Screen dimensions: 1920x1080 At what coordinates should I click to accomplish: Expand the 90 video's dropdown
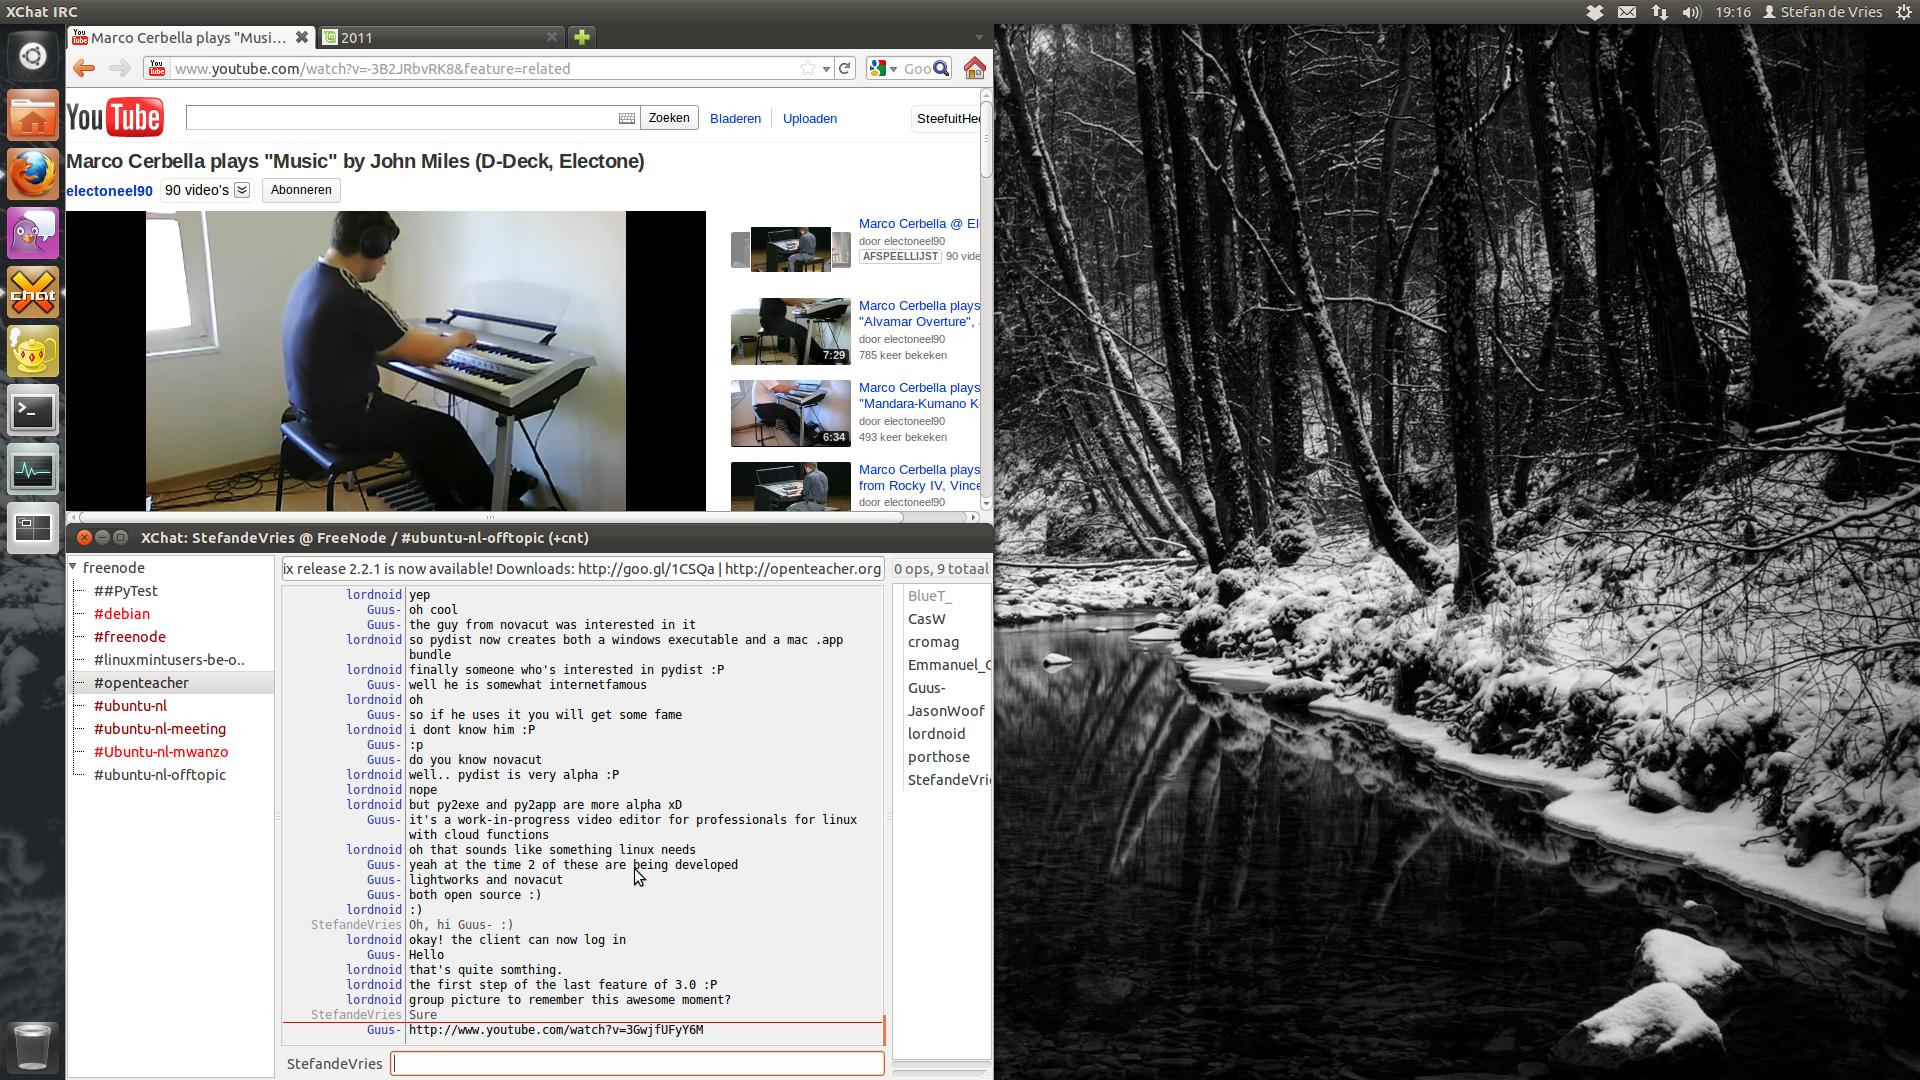242,190
